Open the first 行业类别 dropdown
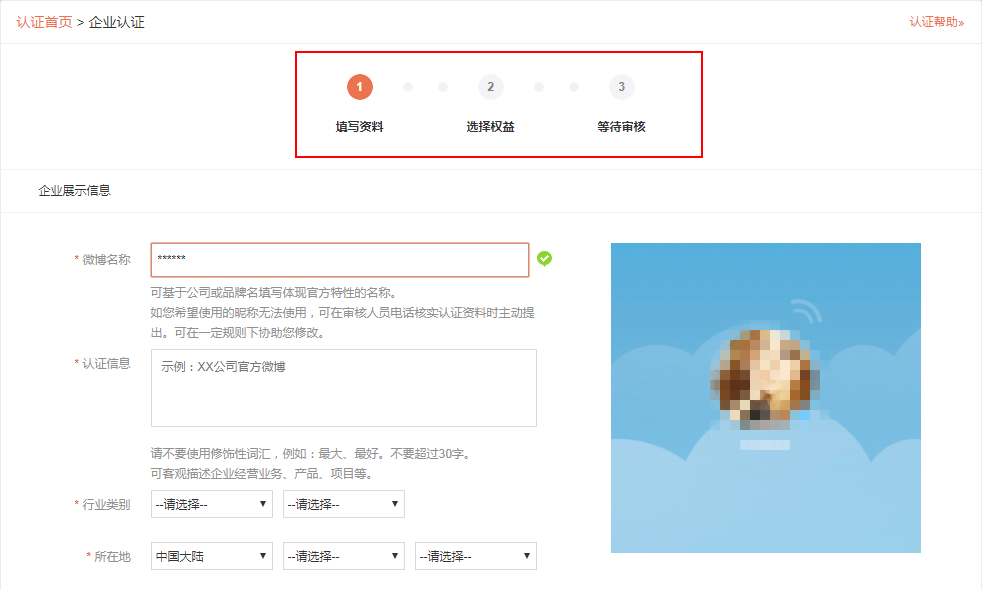The image size is (982, 590). (x=210, y=504)
